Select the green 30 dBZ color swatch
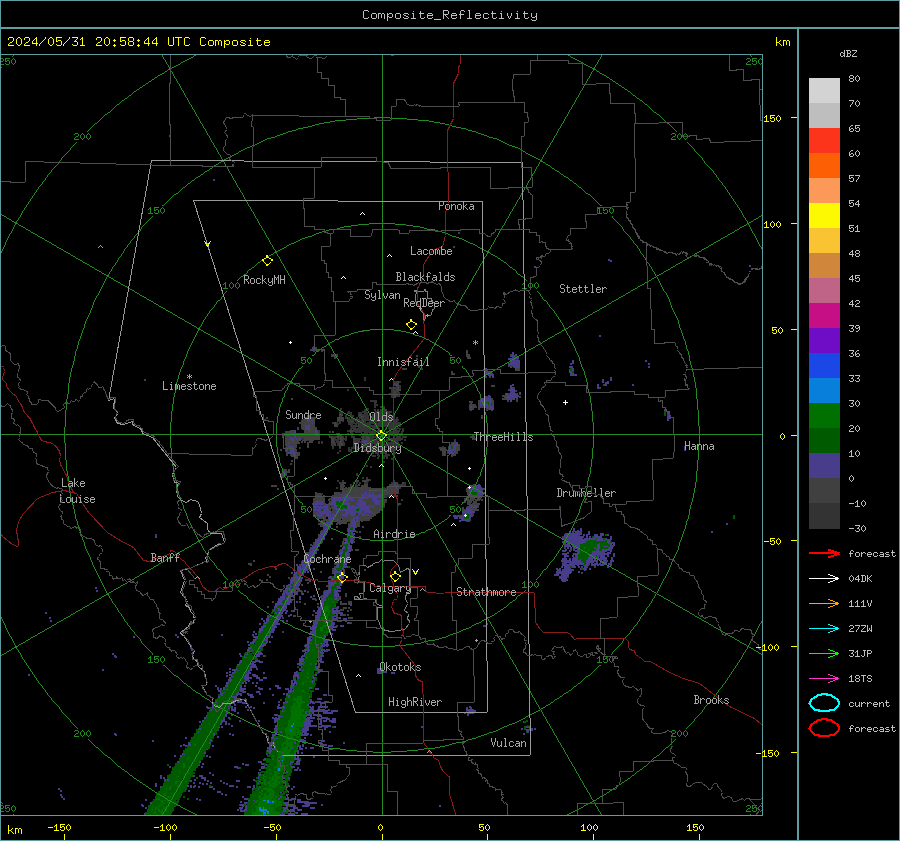This screenshot has width=900, height=841. pyautogui.click(x=824, y=415)
